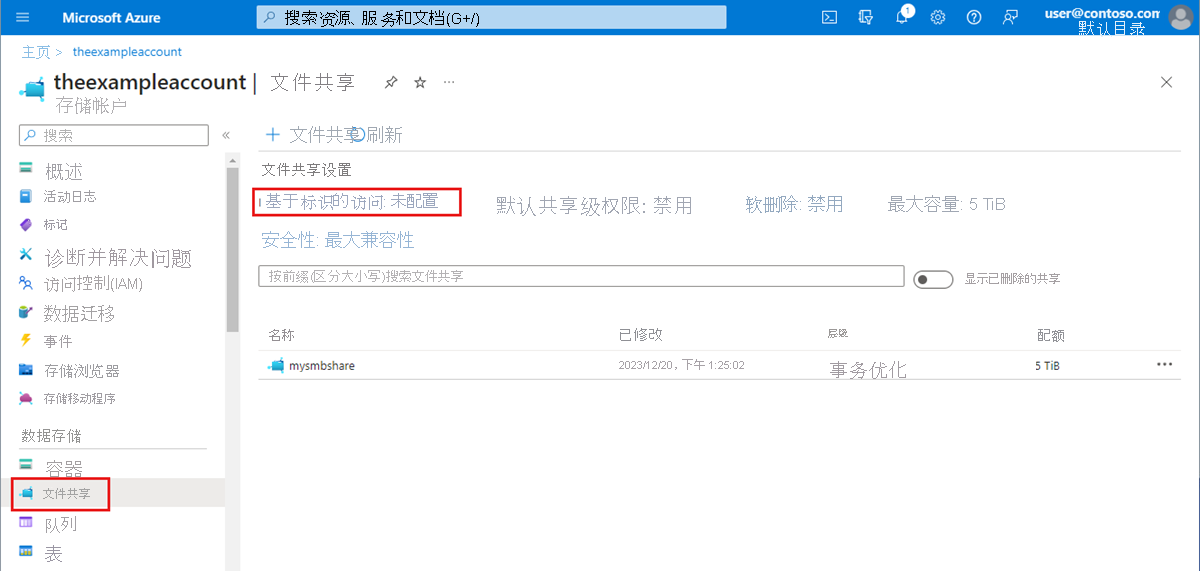Image resolution: width=1200 pixels, height=571 pixels.
Task: Click the 访问控制(IAM) people icon
Action: coord(26,283)
